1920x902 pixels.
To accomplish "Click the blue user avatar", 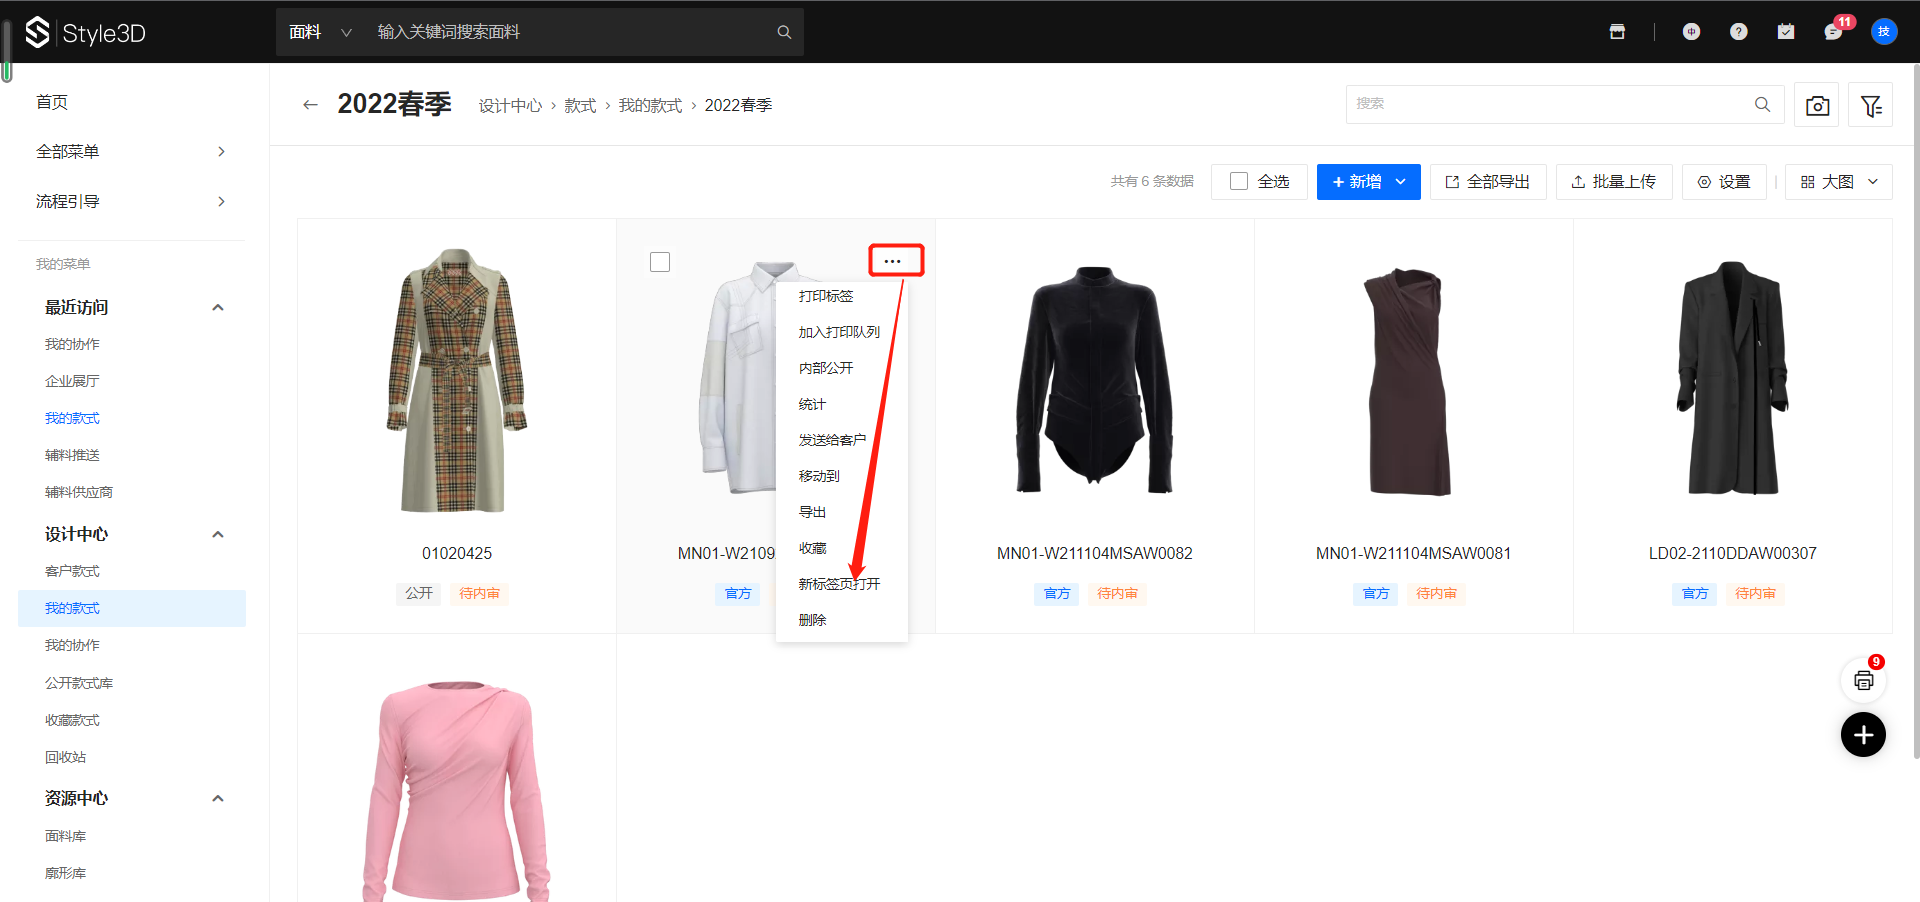I will pyautogui.click(x=1884, y=32).
